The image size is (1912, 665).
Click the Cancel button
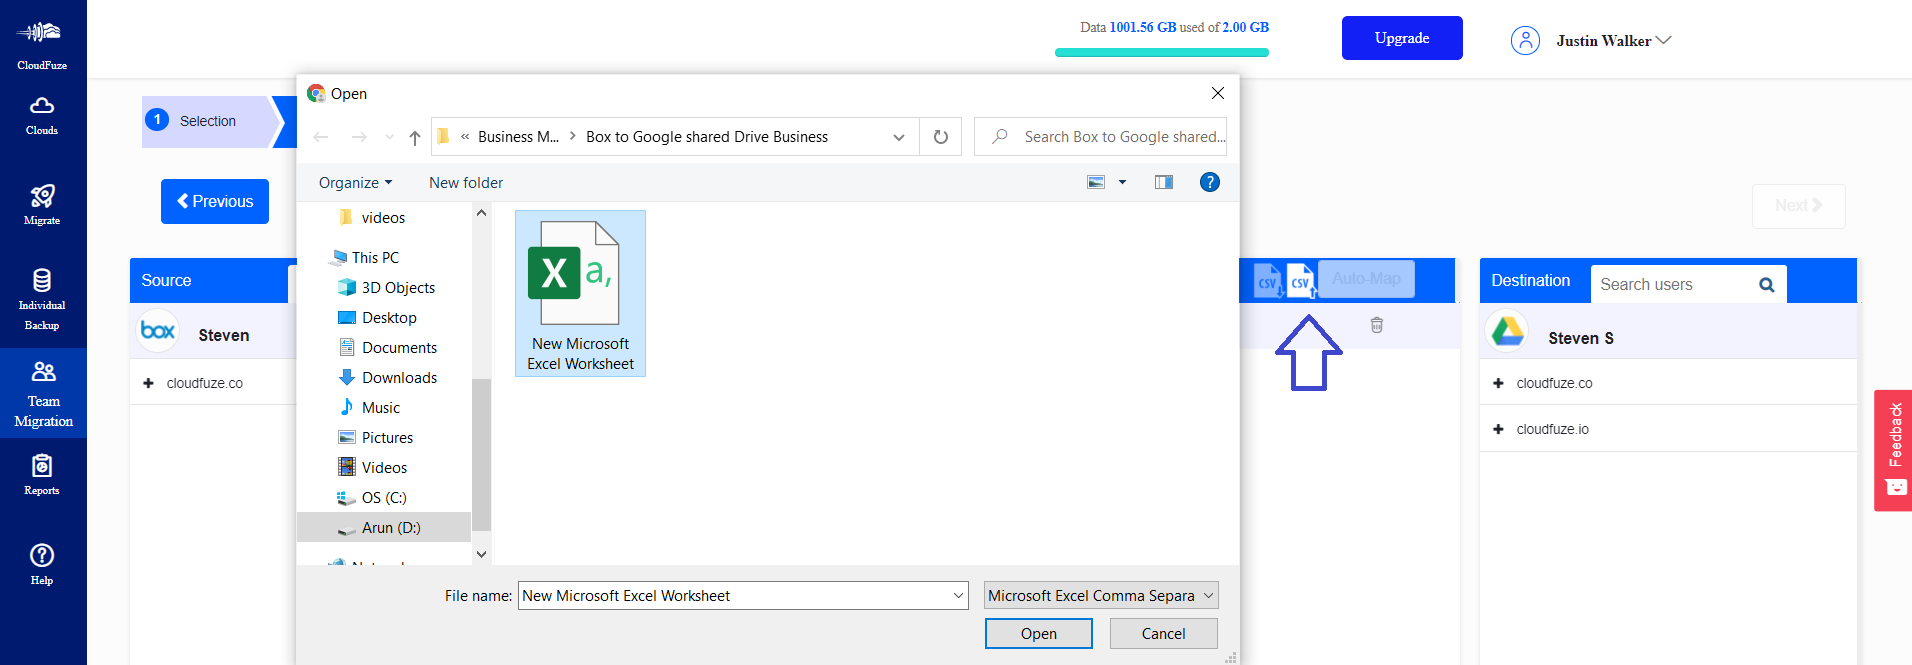pos(1163,634)
